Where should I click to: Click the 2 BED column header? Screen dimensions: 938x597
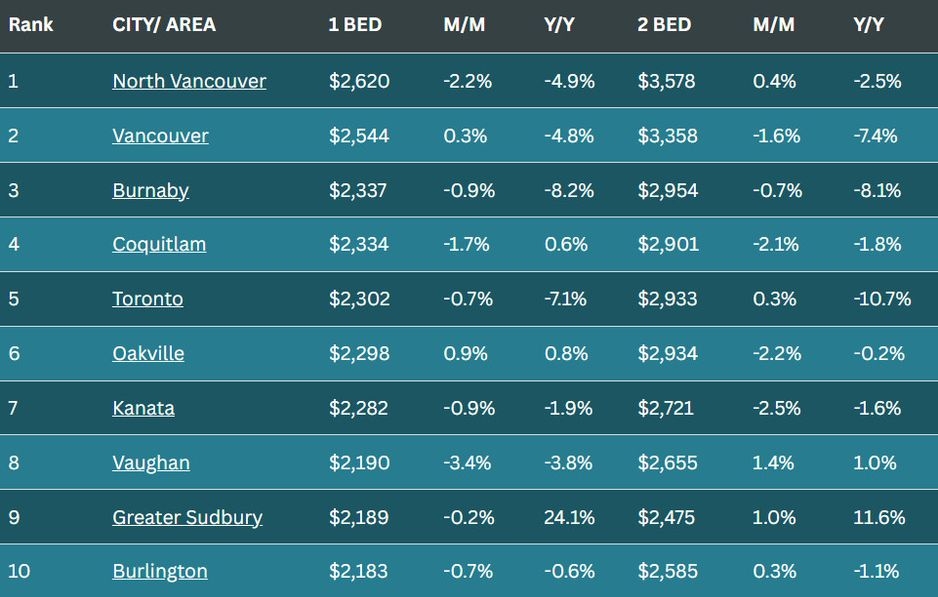[x=664, y=25]
